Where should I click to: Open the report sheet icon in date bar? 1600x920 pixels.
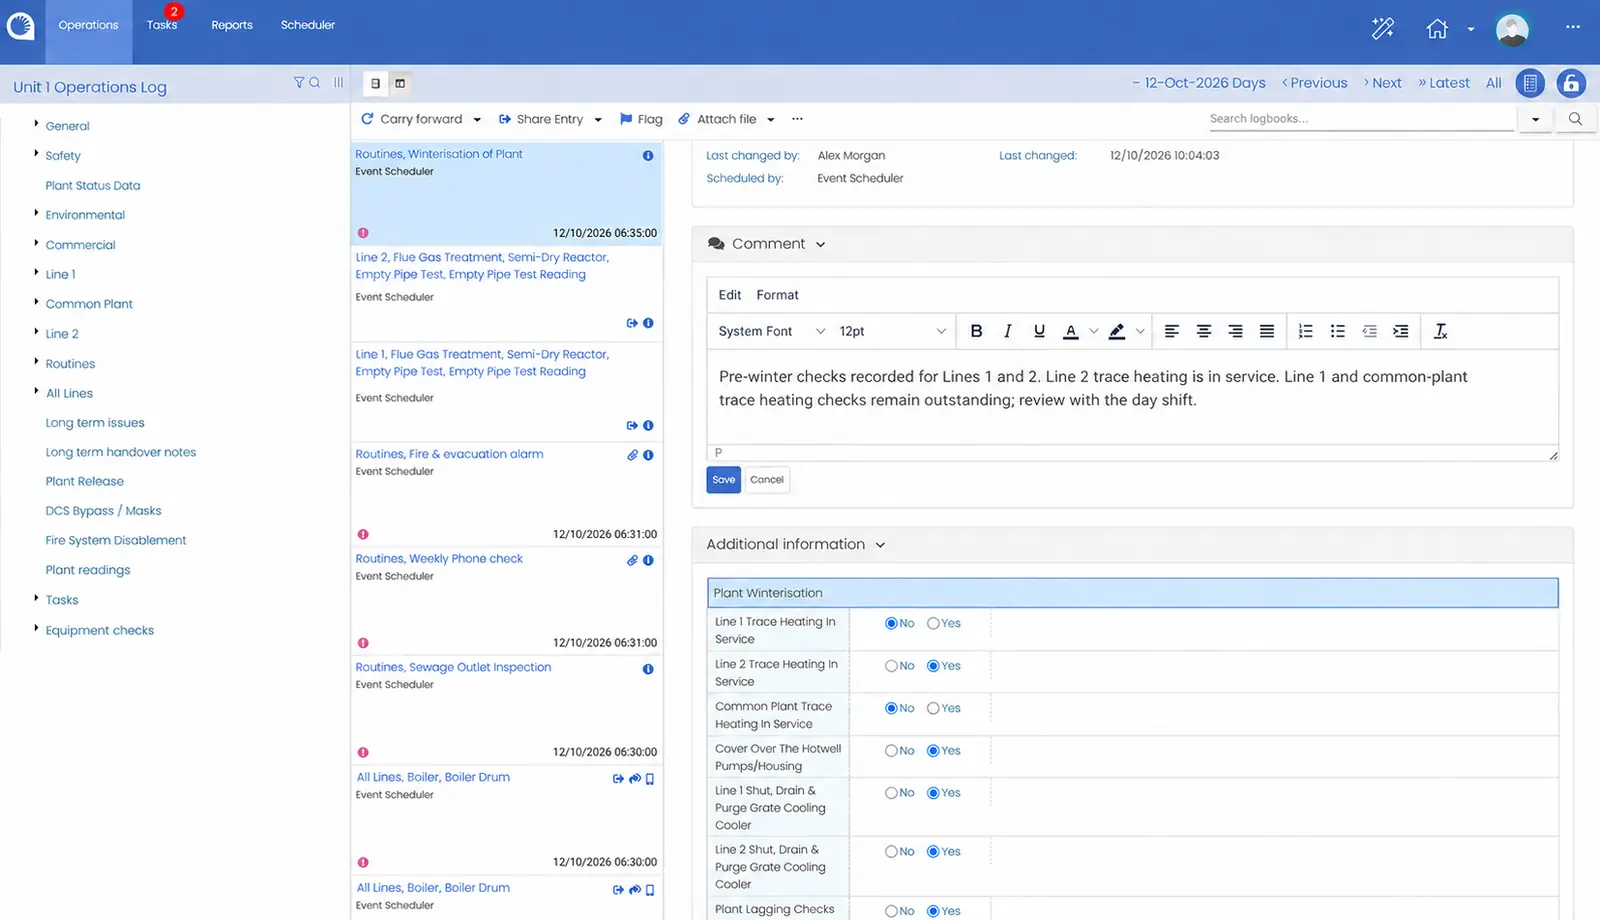coord(1530,83)
